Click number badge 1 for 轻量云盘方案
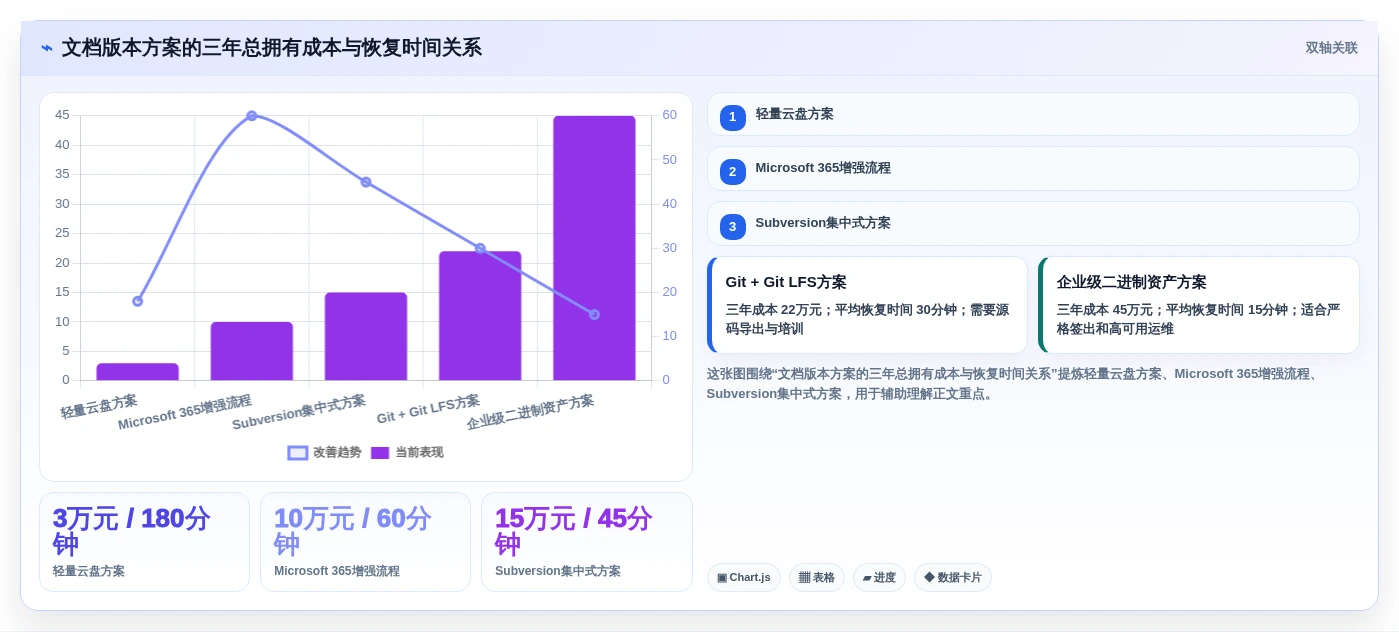The width and height of the screenshot is (1399, 632). pyautogui.click(x=733, y=117)
